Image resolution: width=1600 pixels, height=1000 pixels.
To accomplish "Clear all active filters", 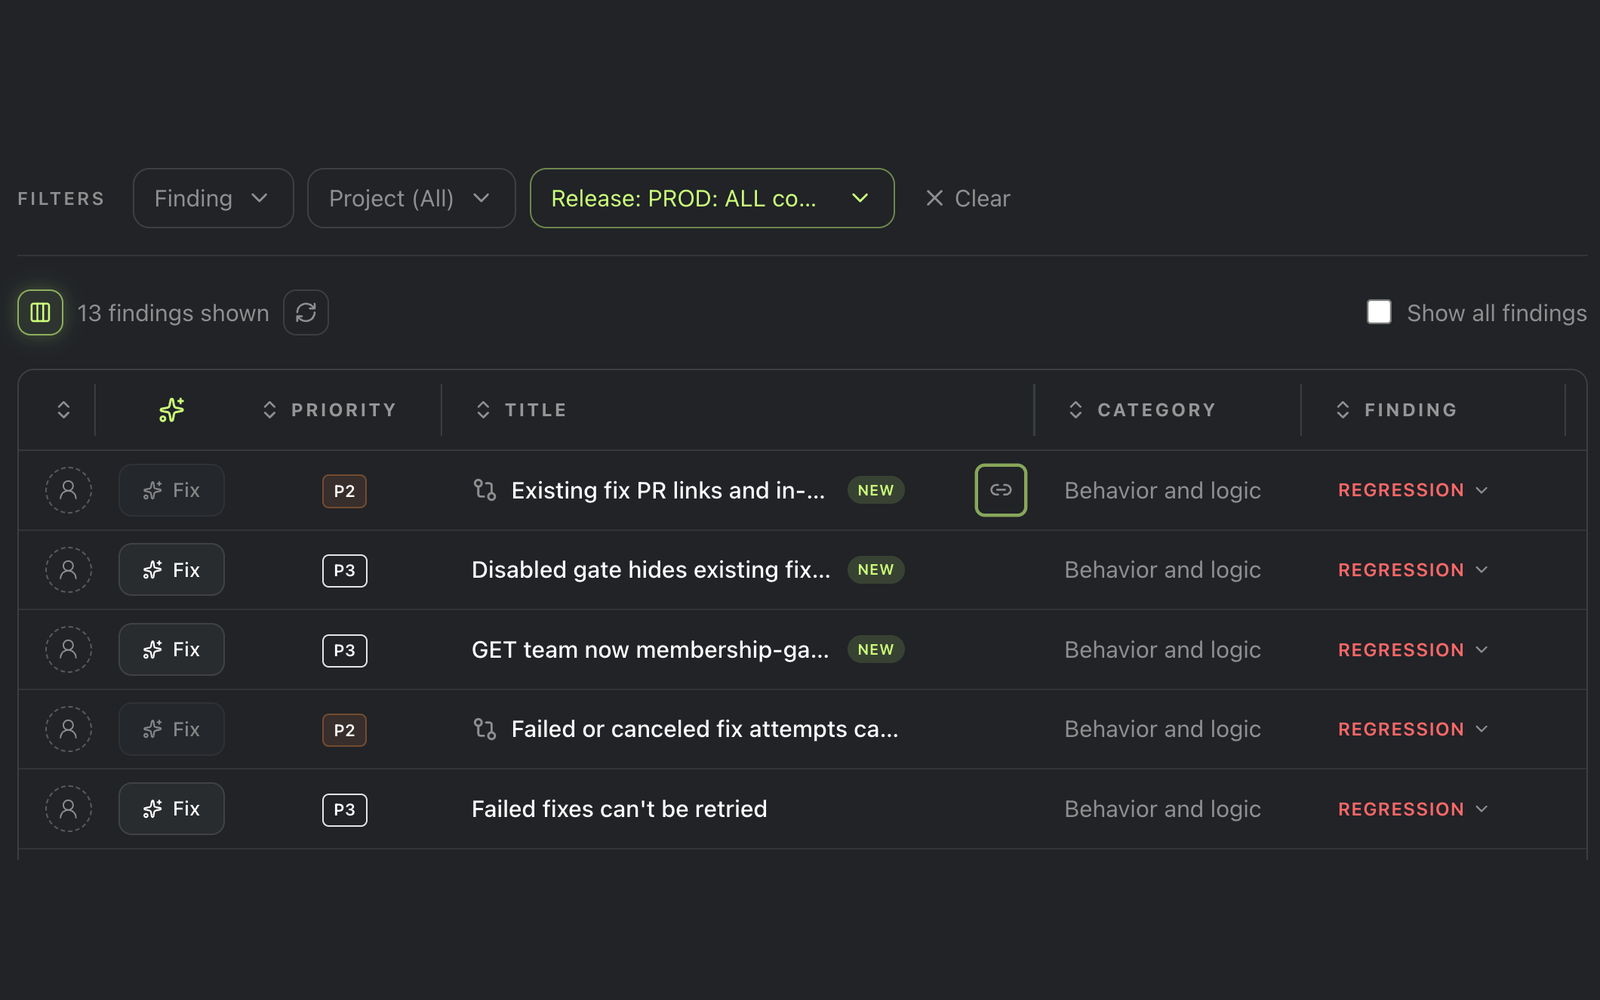I will click(x=967, y=198).
